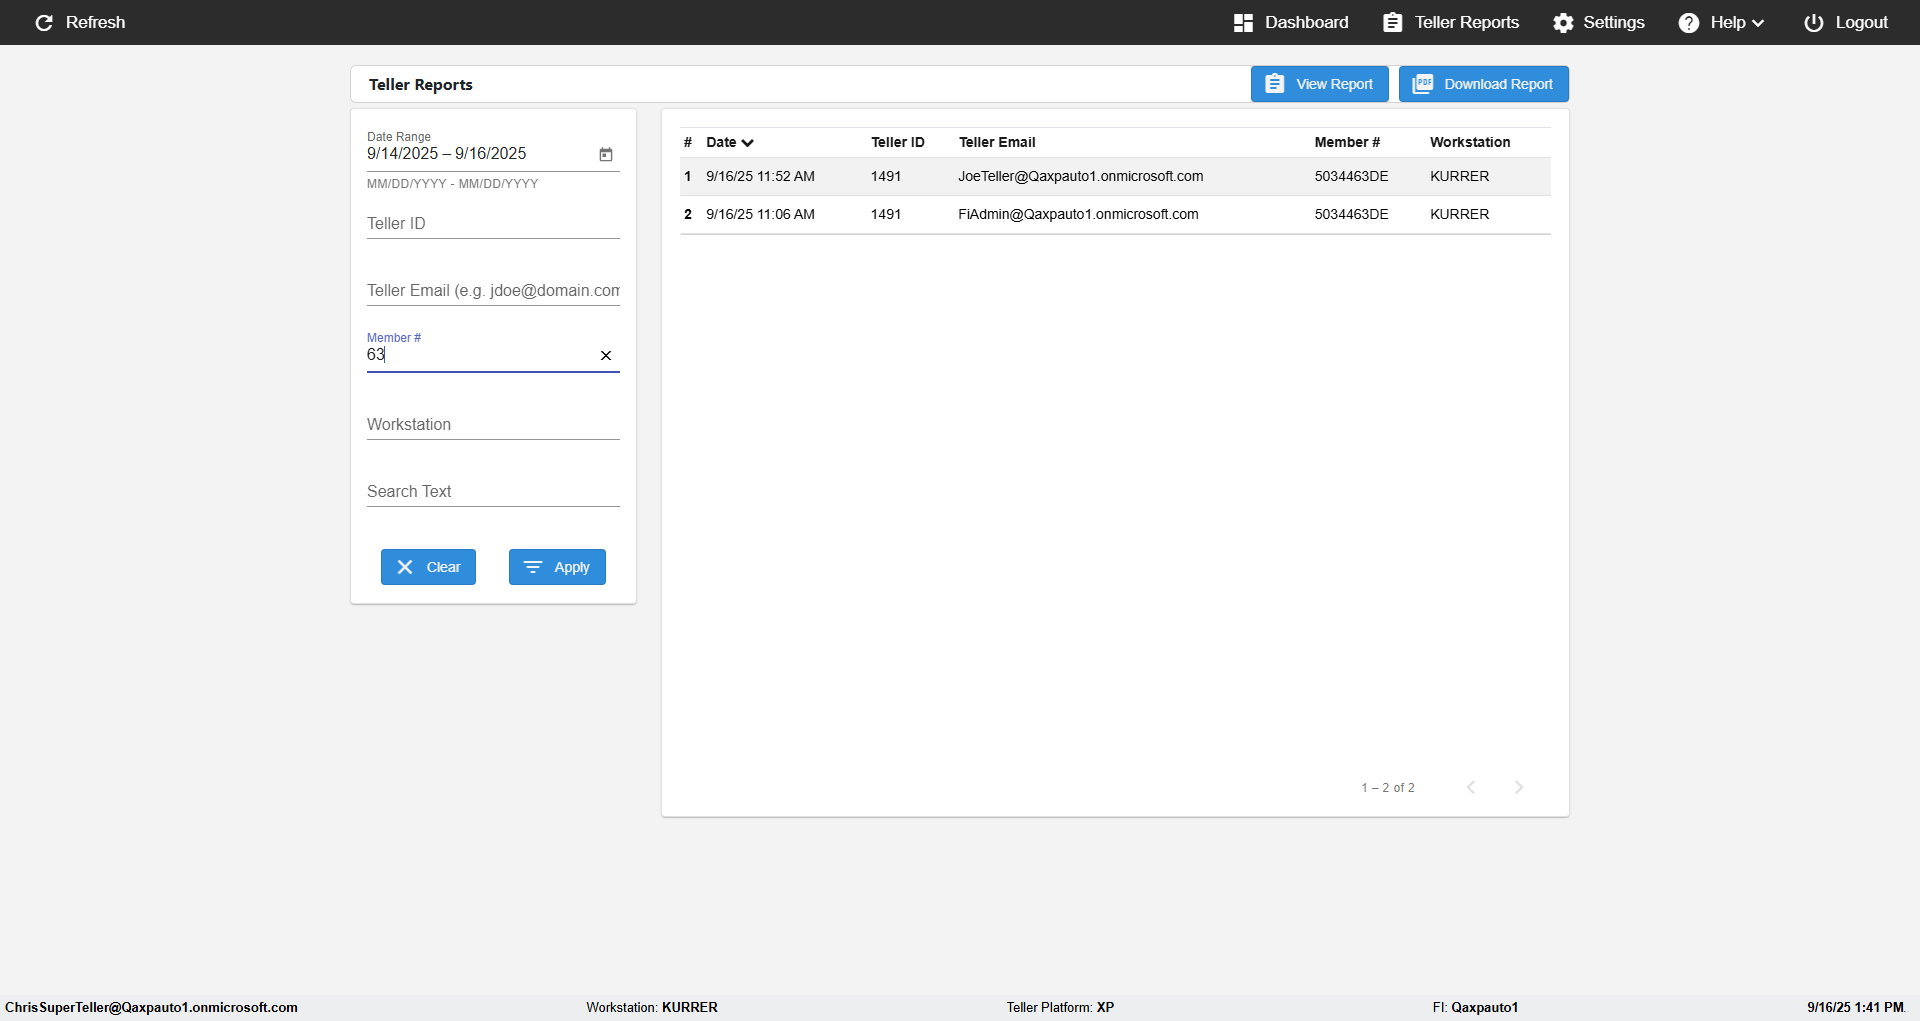The width and height of the screenshot is (1920, 1021).
Task: Expand the Help dropdown menu
Action: point(1758,23)
